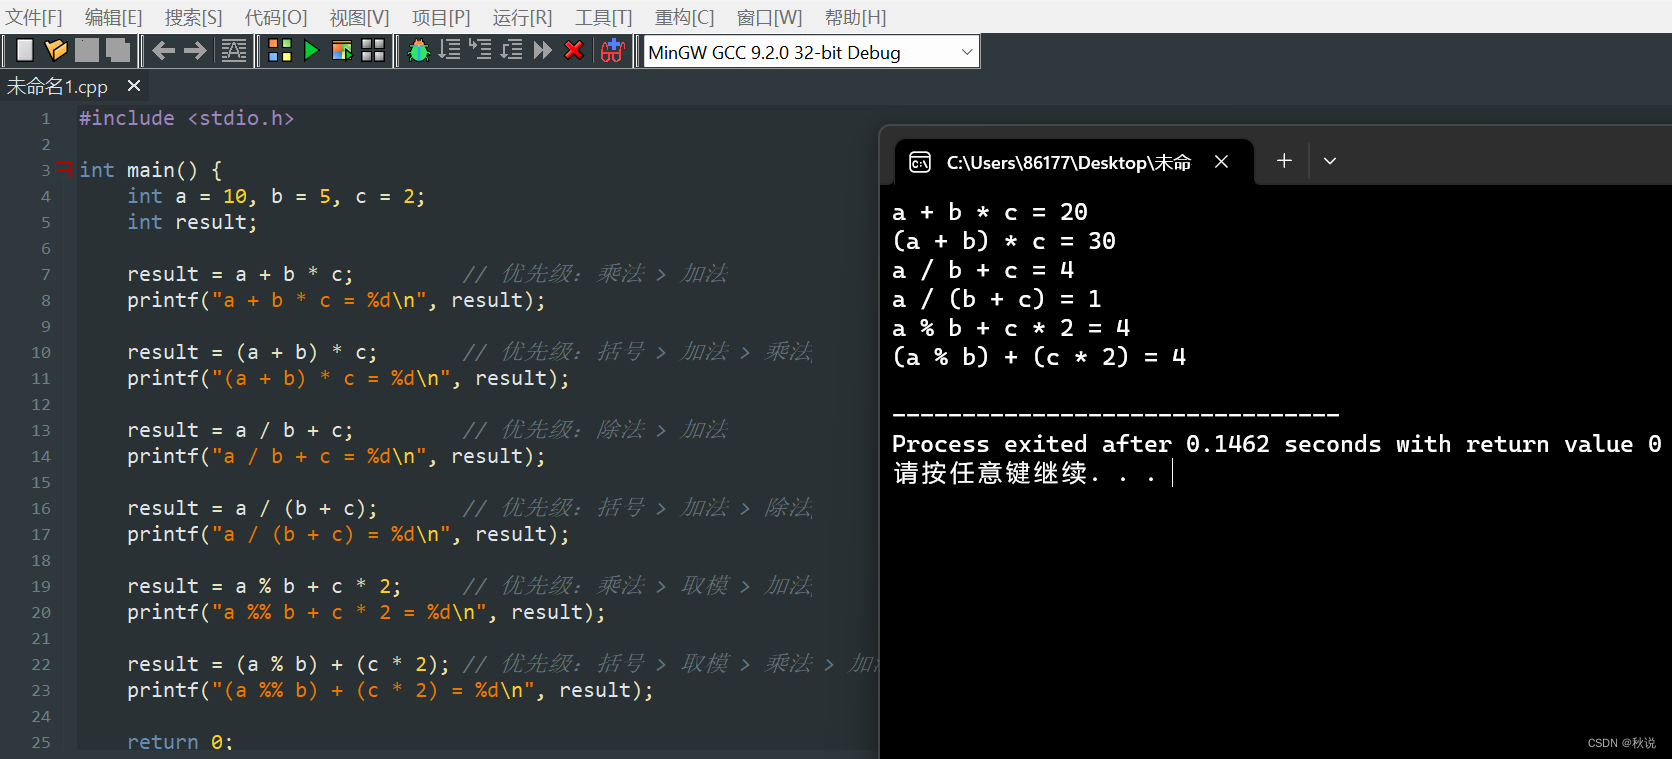Start debugging with the green bug icon
The image size is (1672, 759).
pos(419,51)
